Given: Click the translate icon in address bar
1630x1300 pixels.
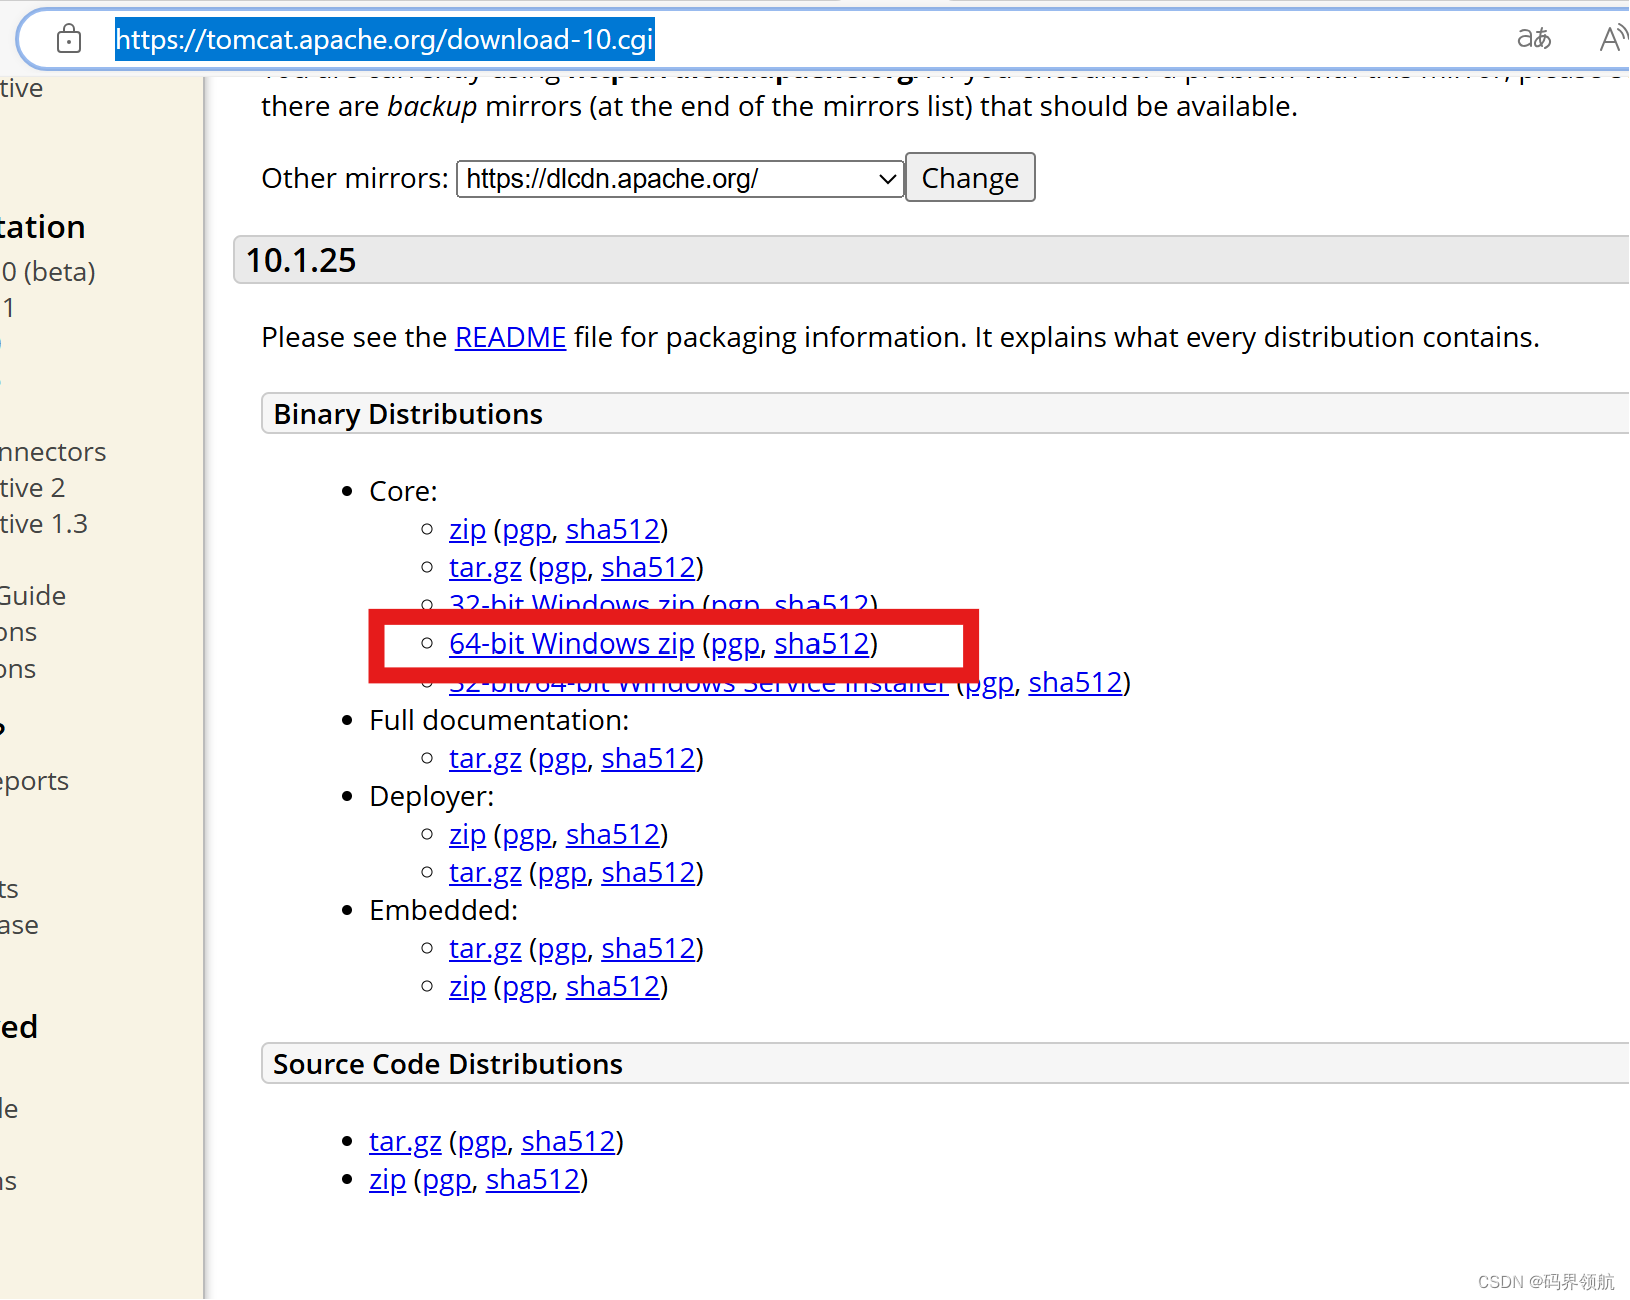Looking at the screenshot, I should (x=1534, y=39).
